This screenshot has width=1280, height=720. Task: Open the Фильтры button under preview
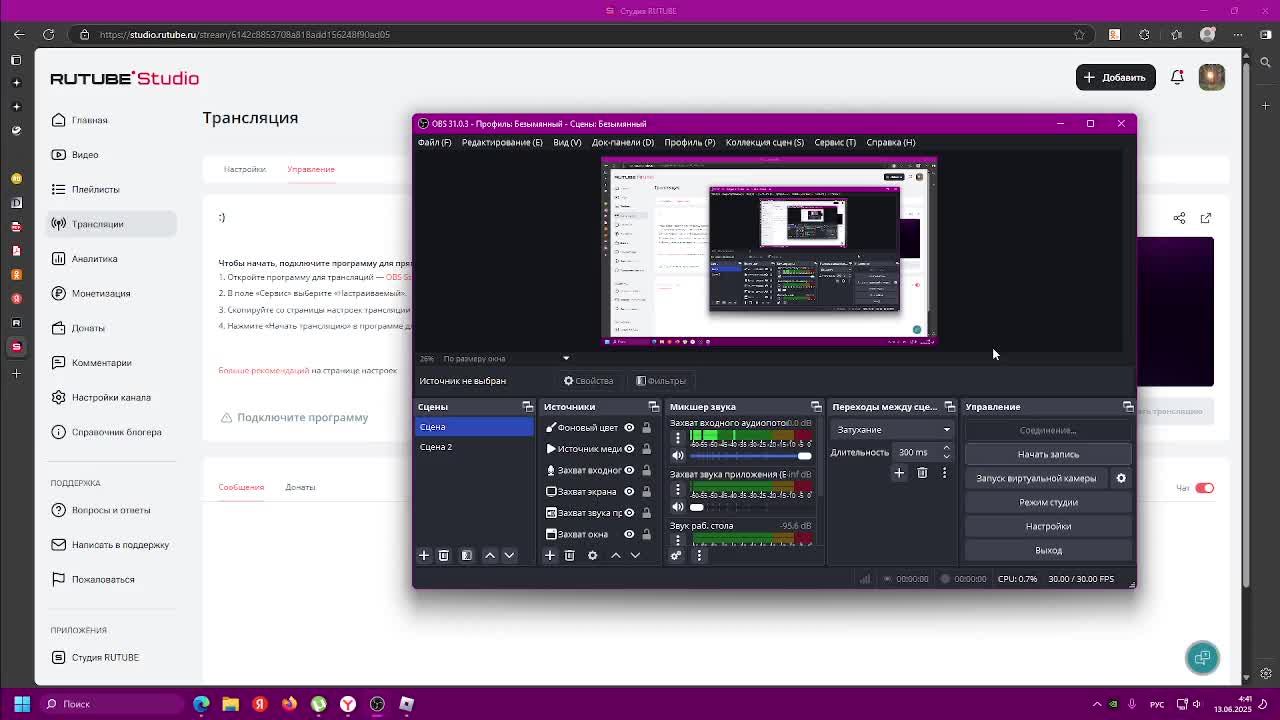click(x=661, y=381)
